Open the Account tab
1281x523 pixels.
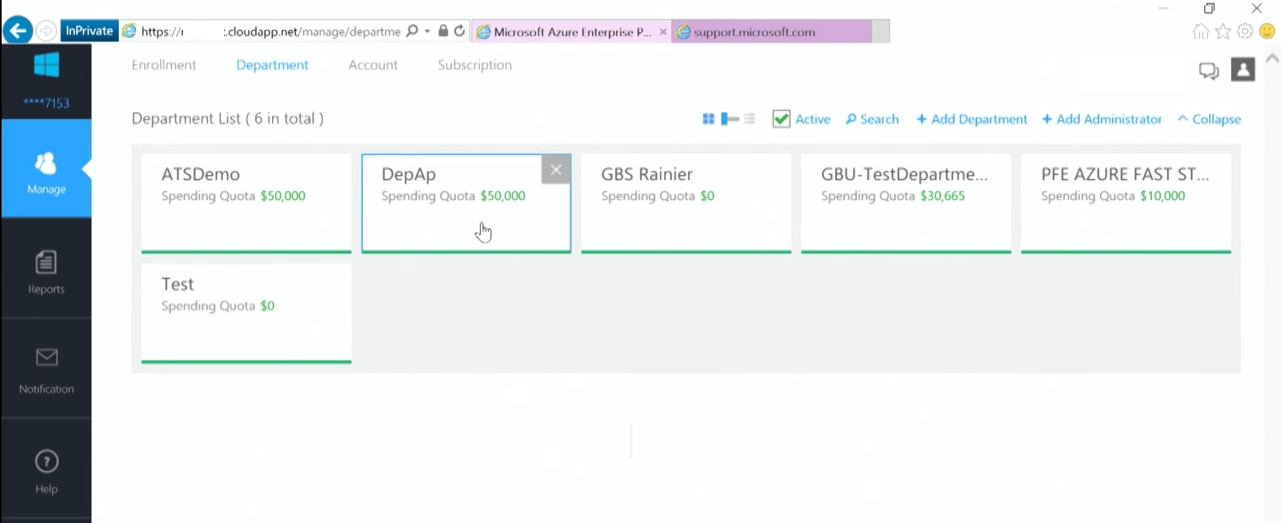[373, 65]
